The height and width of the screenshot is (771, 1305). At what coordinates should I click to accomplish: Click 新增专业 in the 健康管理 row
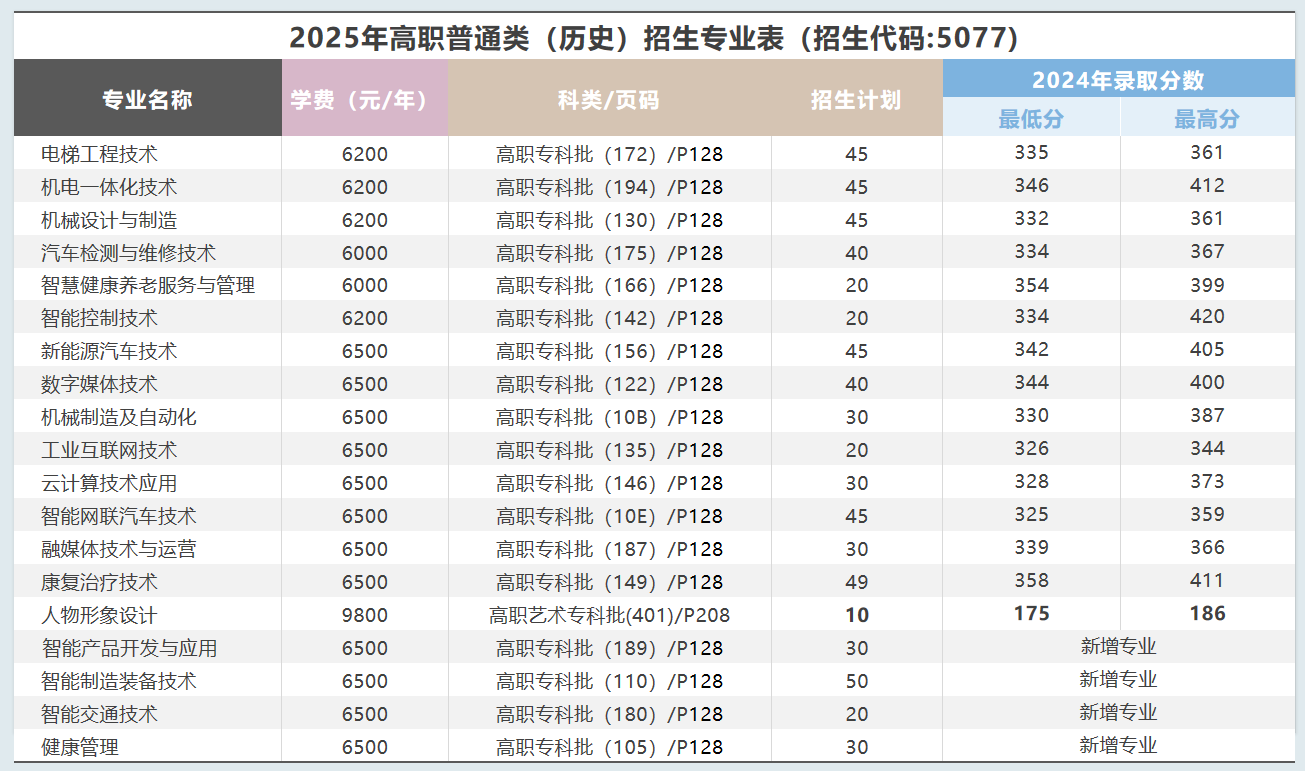pyautogui.click(x=1118, y=745)
